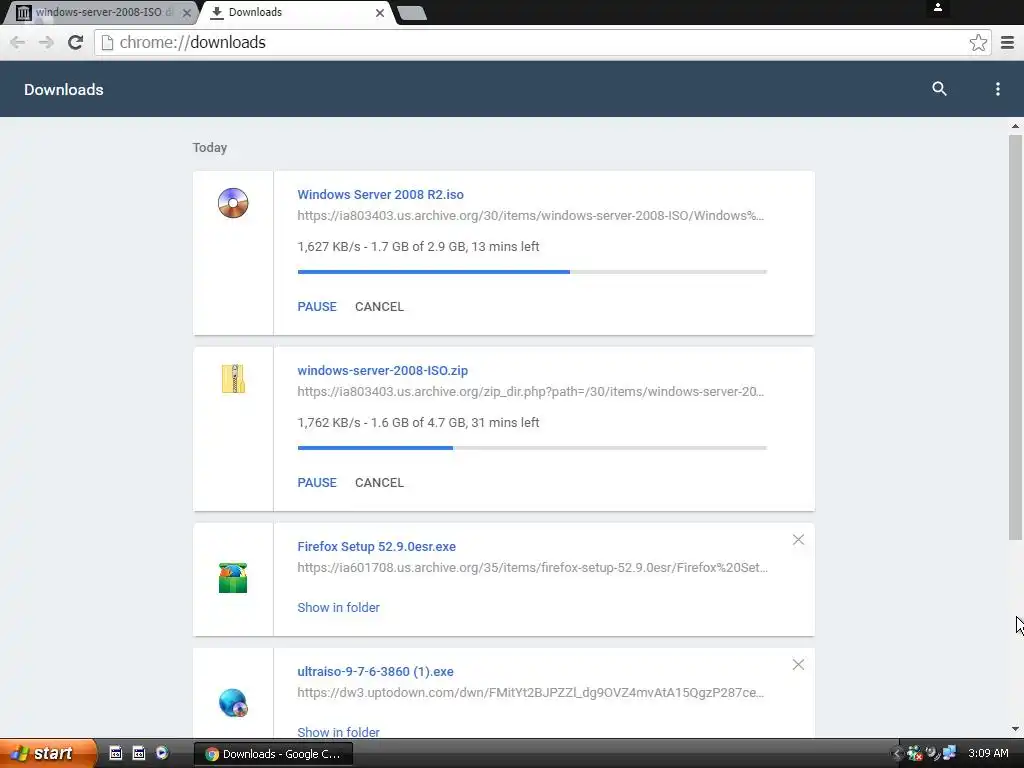Image resolution: width=1024 pixels, height=768 pixels.
Task: Click the Firefox Setup source URL
Action: tap(532, 568)
